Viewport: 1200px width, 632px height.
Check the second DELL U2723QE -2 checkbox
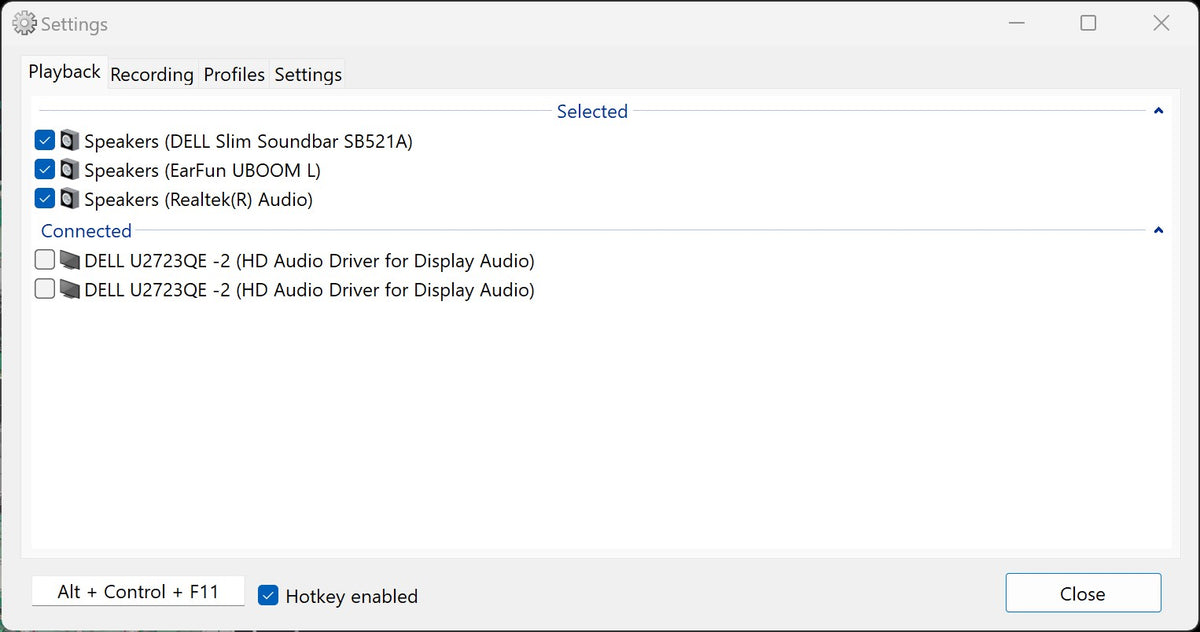tap(44, 290)
